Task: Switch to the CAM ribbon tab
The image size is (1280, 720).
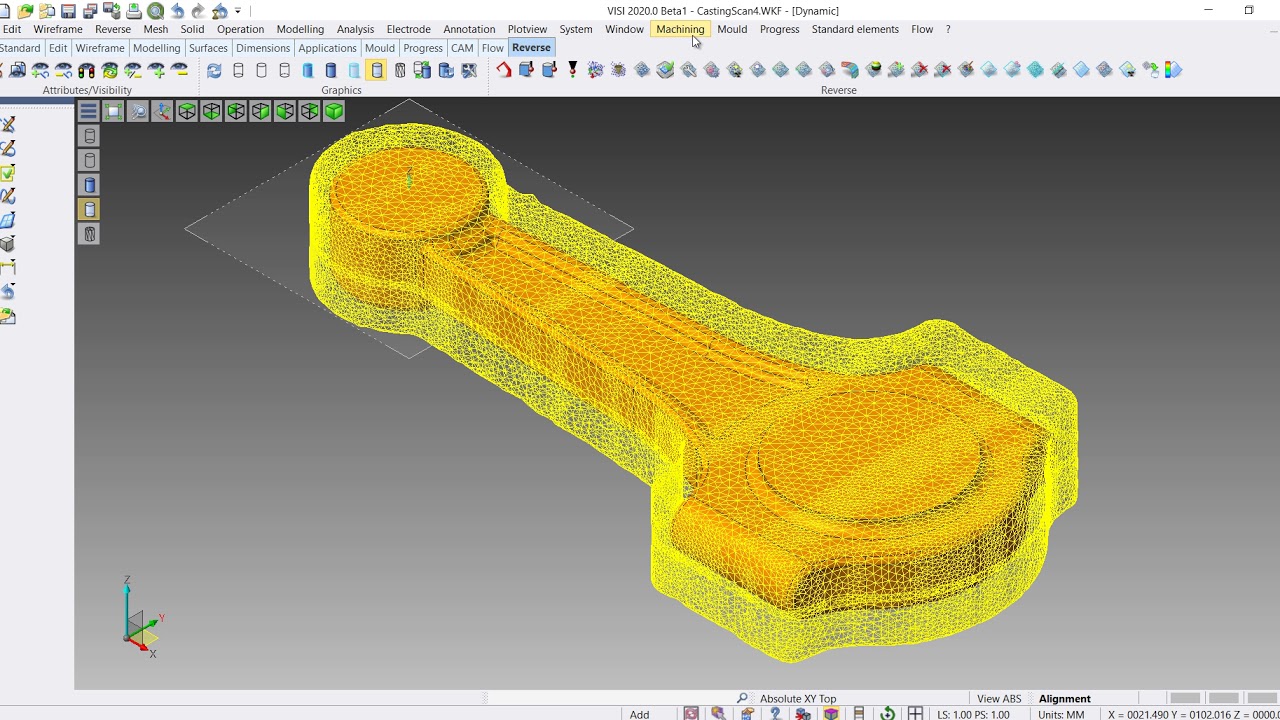Action: [x=462, y=48]
